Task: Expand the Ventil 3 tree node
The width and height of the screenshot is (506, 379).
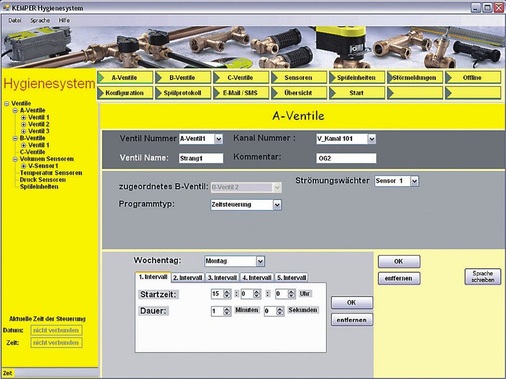Action: tap(23, 131)
